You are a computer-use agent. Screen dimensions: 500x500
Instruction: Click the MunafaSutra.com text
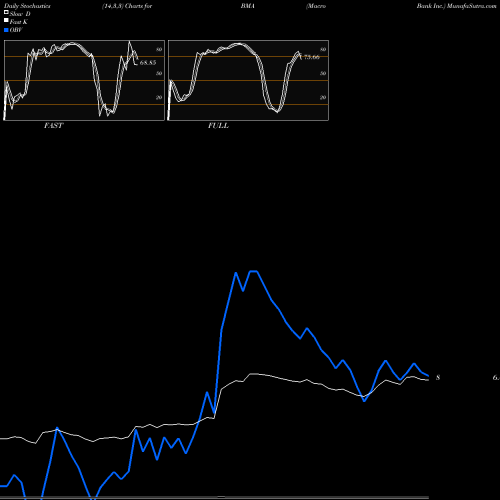point(471,6)
